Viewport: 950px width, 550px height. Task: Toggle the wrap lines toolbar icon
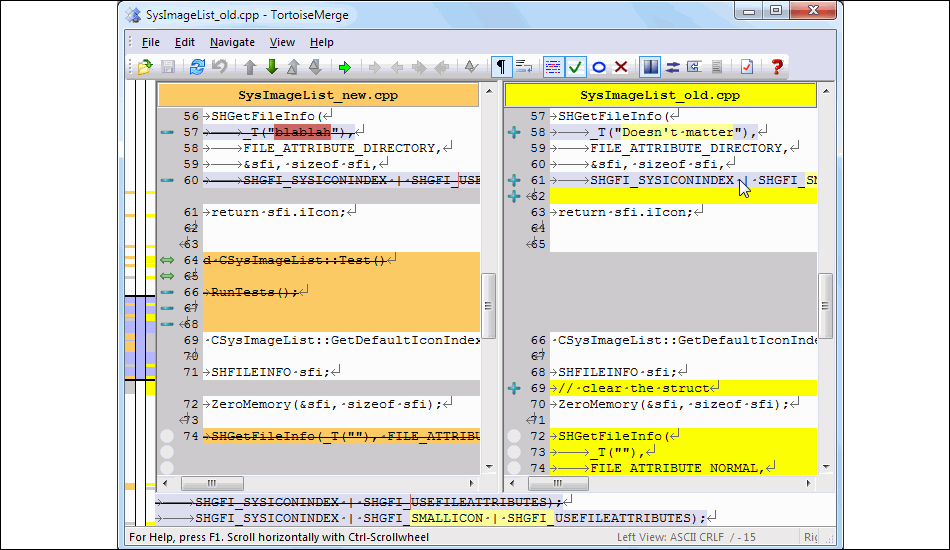point(524,67)
